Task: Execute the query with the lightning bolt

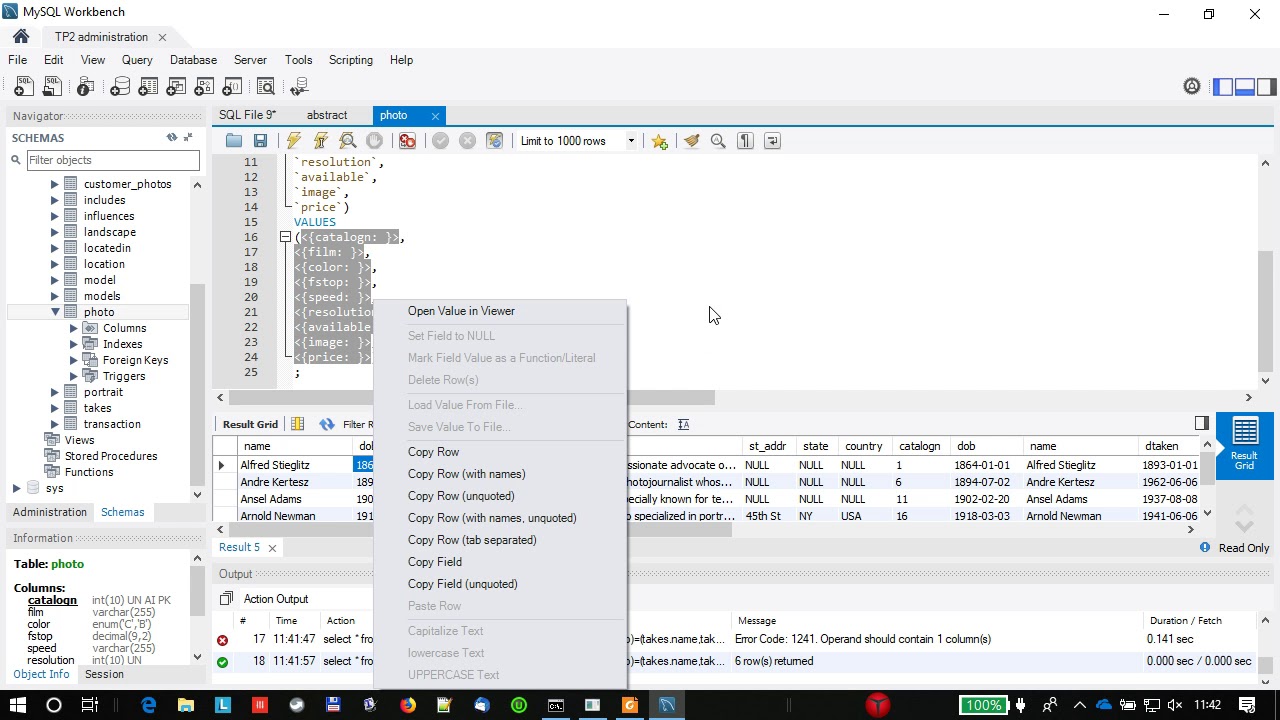Action: tap(294, 141)
